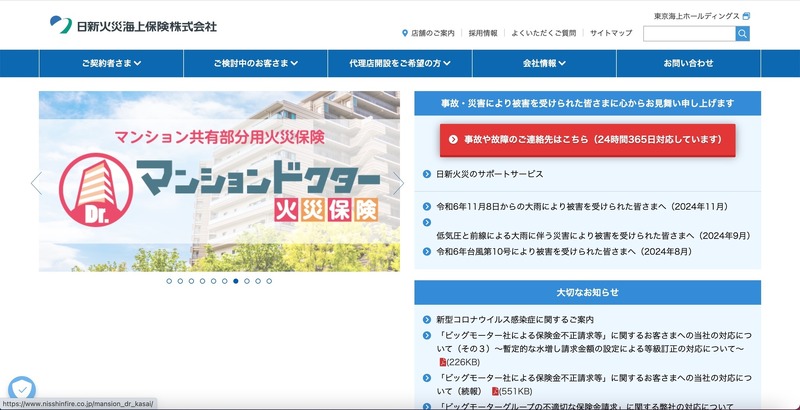
Task: Click the search magnifier icon button
Action: coord(742,34)
